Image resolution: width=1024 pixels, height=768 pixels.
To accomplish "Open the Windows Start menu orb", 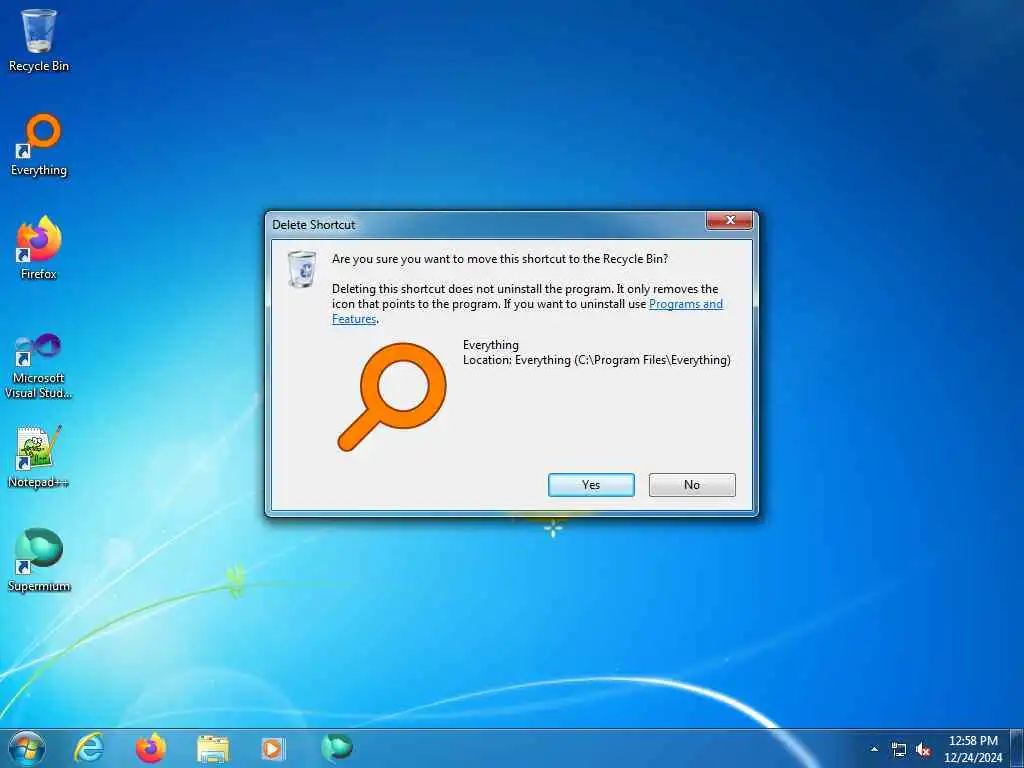I will click(x=27, y=748).
